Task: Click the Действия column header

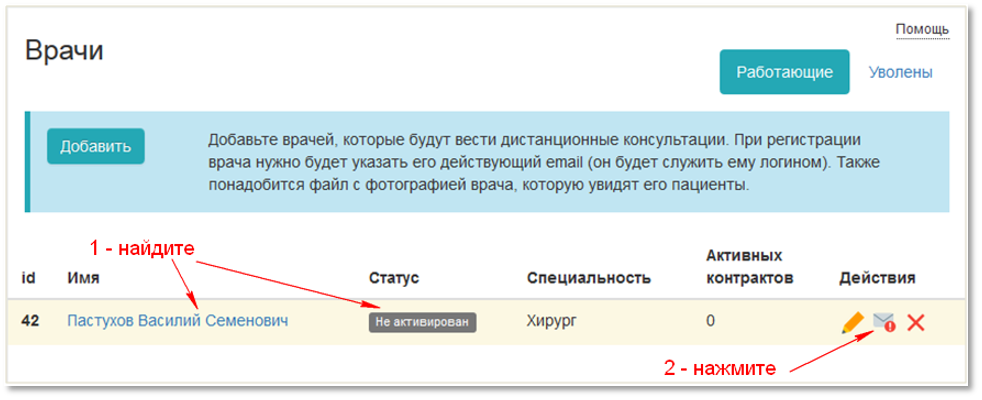Action: pyautogui.click(x=877, y=277)
